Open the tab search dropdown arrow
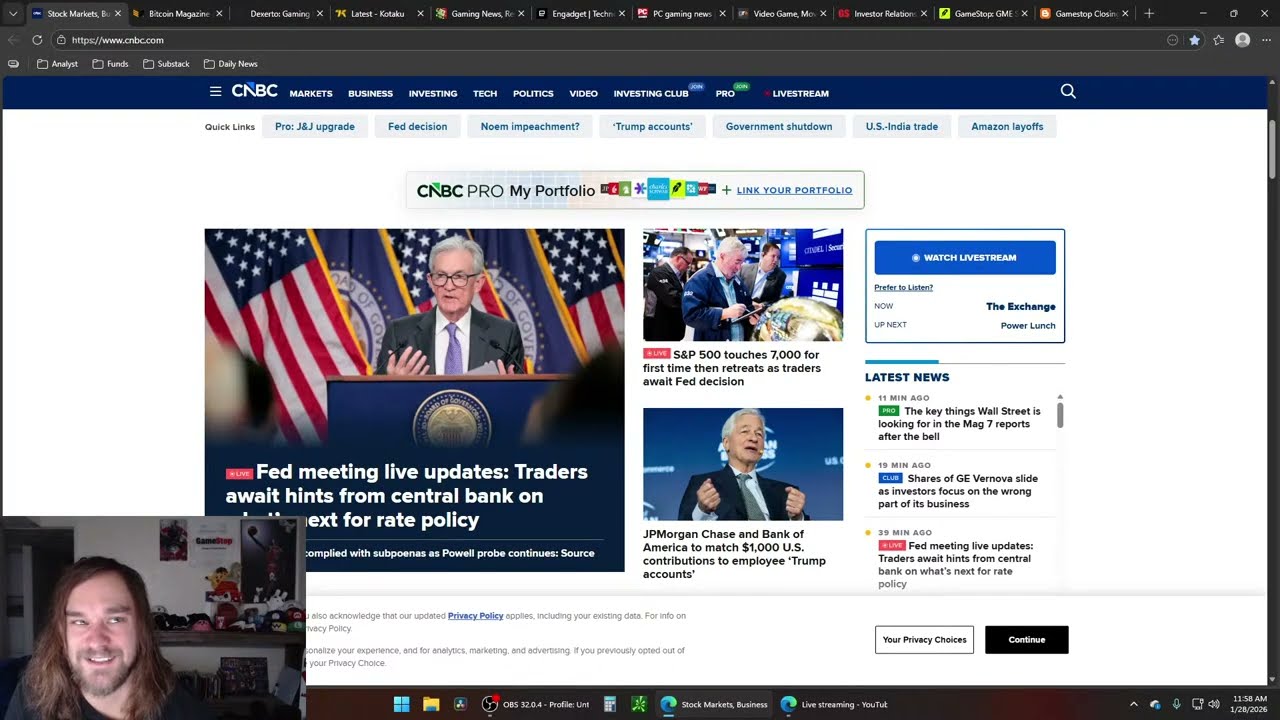This screenshot has width=1280, height=720. click(x=13, y=14)
